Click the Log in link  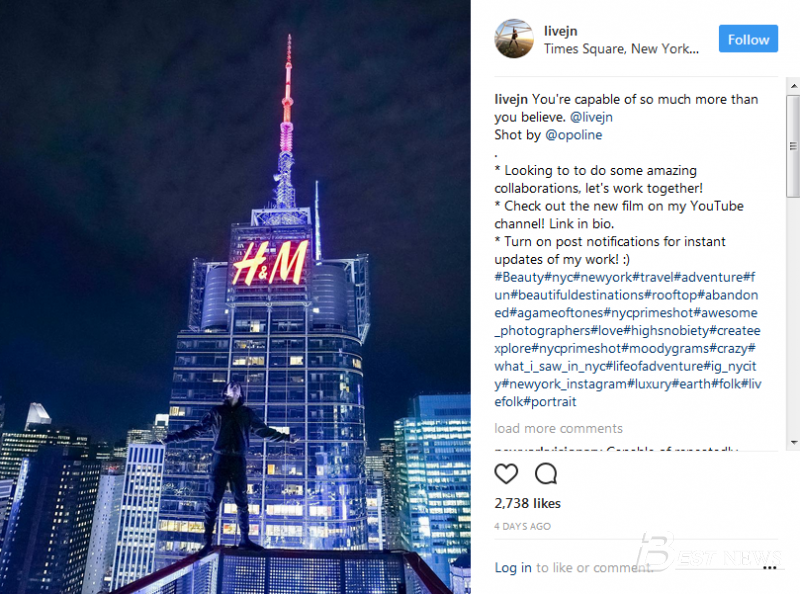[513, 567]
